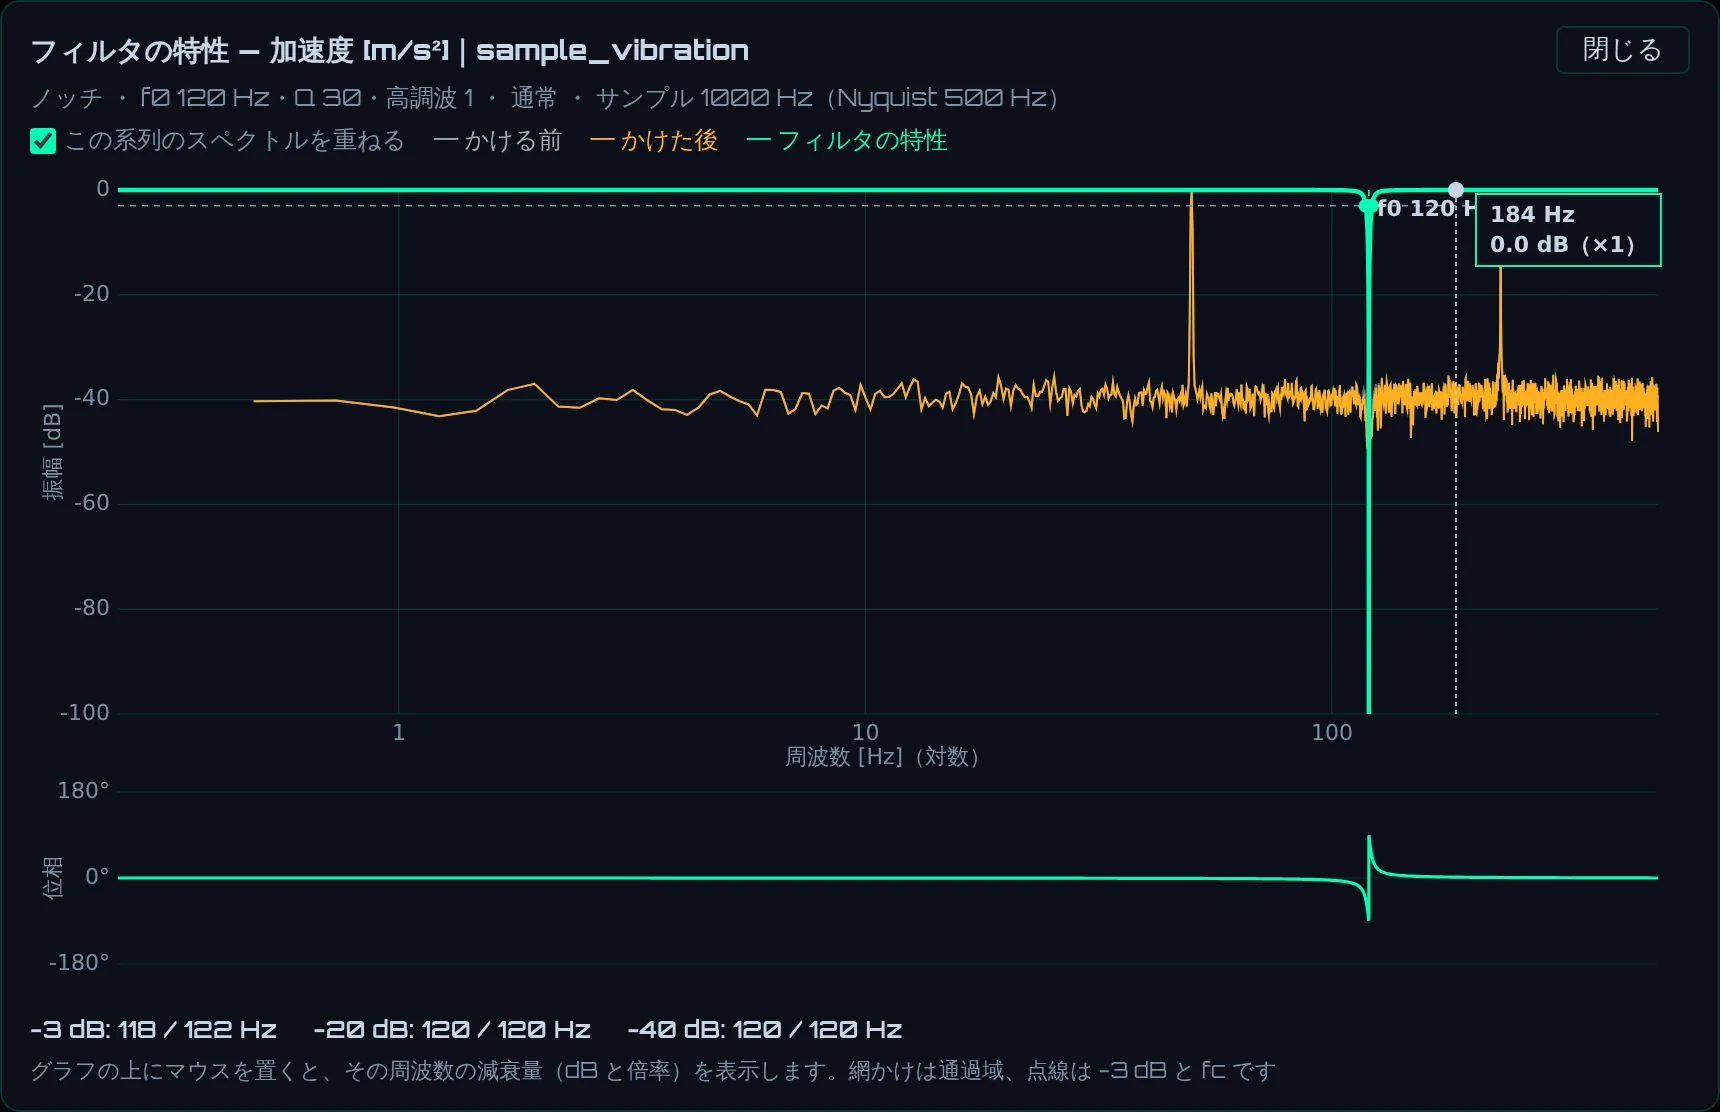Click the 10 frequency axis tick label

(865, 733)
